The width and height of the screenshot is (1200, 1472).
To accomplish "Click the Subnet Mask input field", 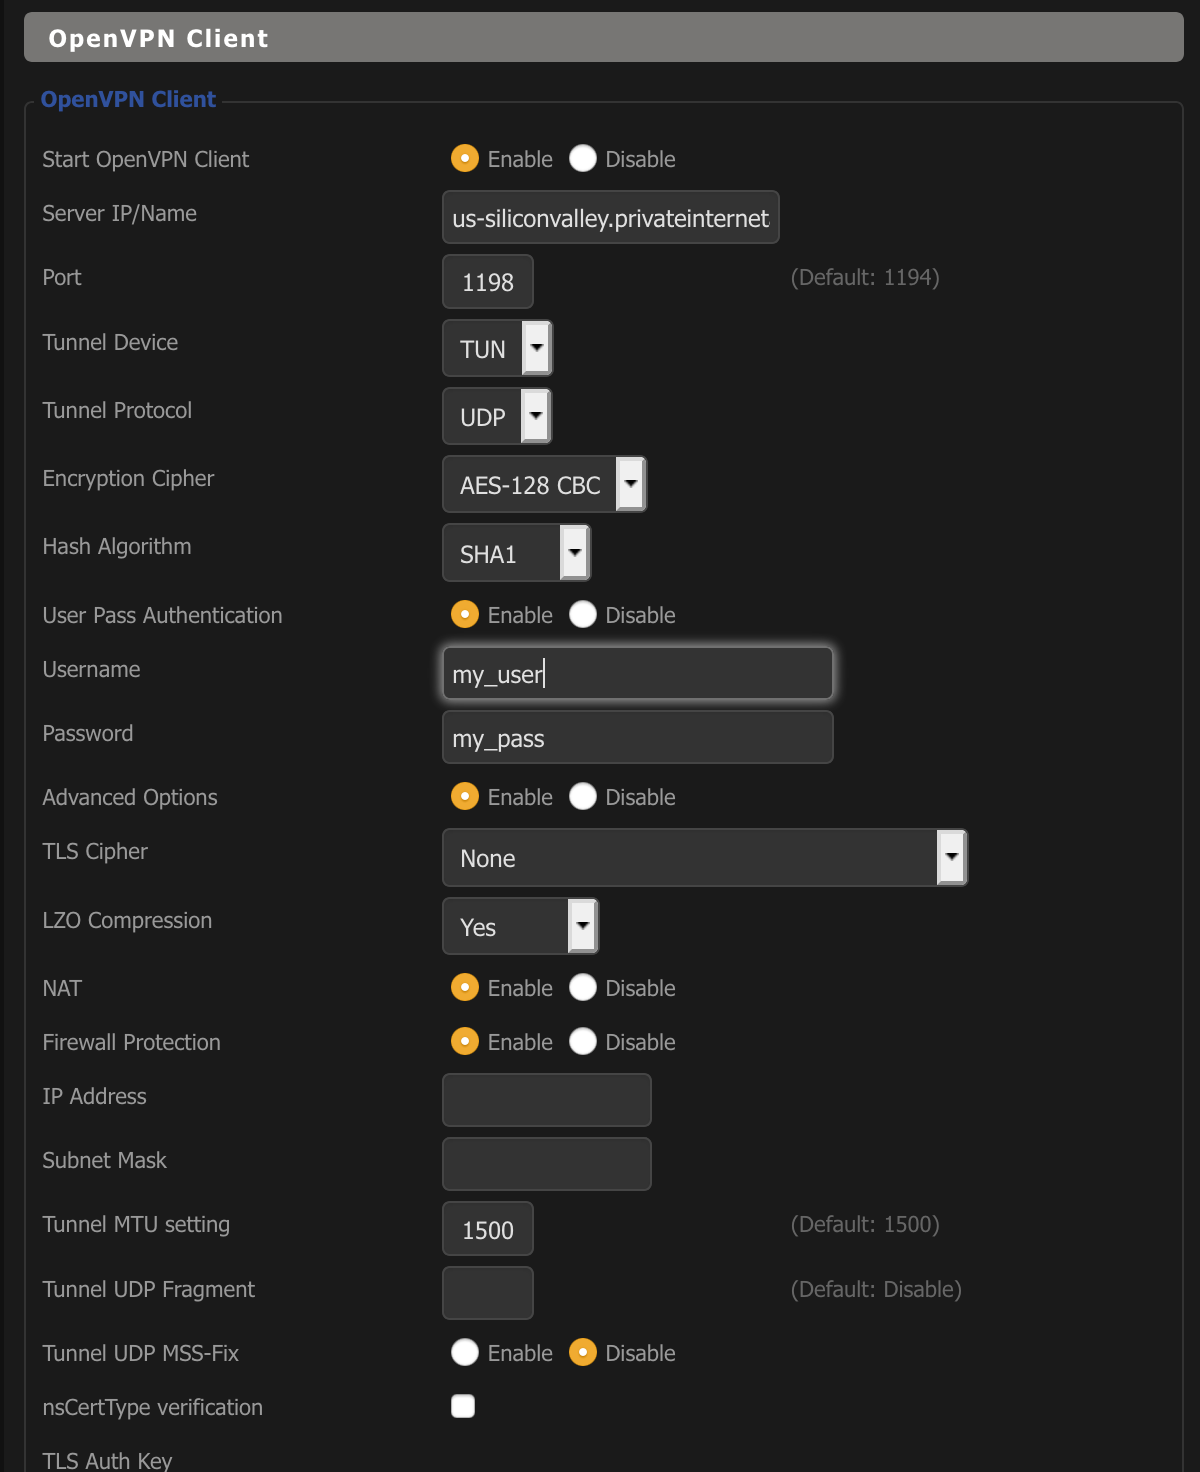I will [546, 1164].
